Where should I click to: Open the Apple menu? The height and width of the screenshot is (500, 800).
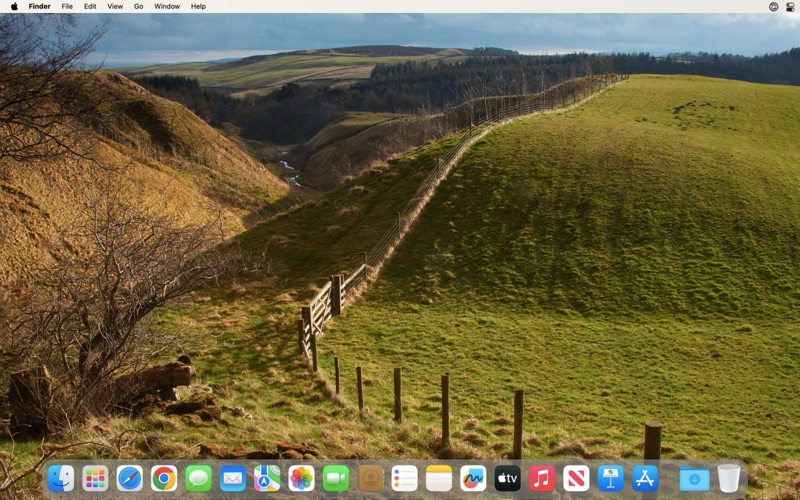point(14,6)
